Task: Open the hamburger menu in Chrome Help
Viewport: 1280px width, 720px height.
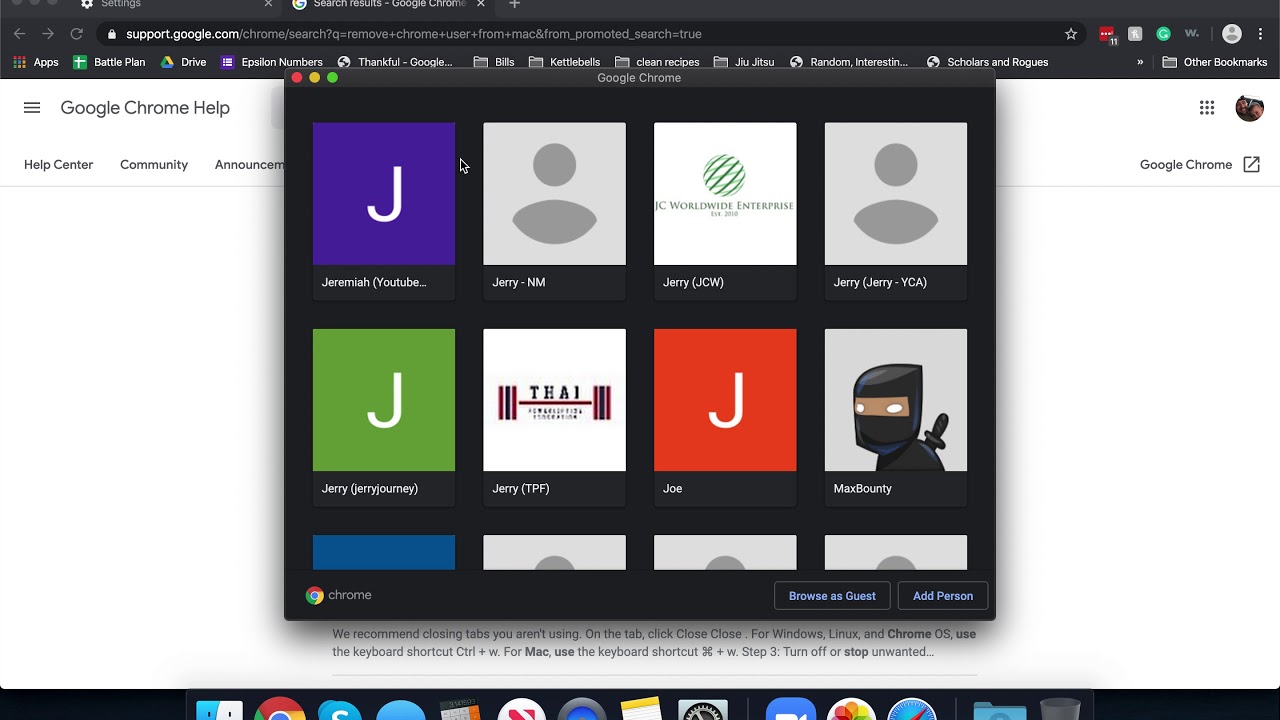Action: (32, 108)
